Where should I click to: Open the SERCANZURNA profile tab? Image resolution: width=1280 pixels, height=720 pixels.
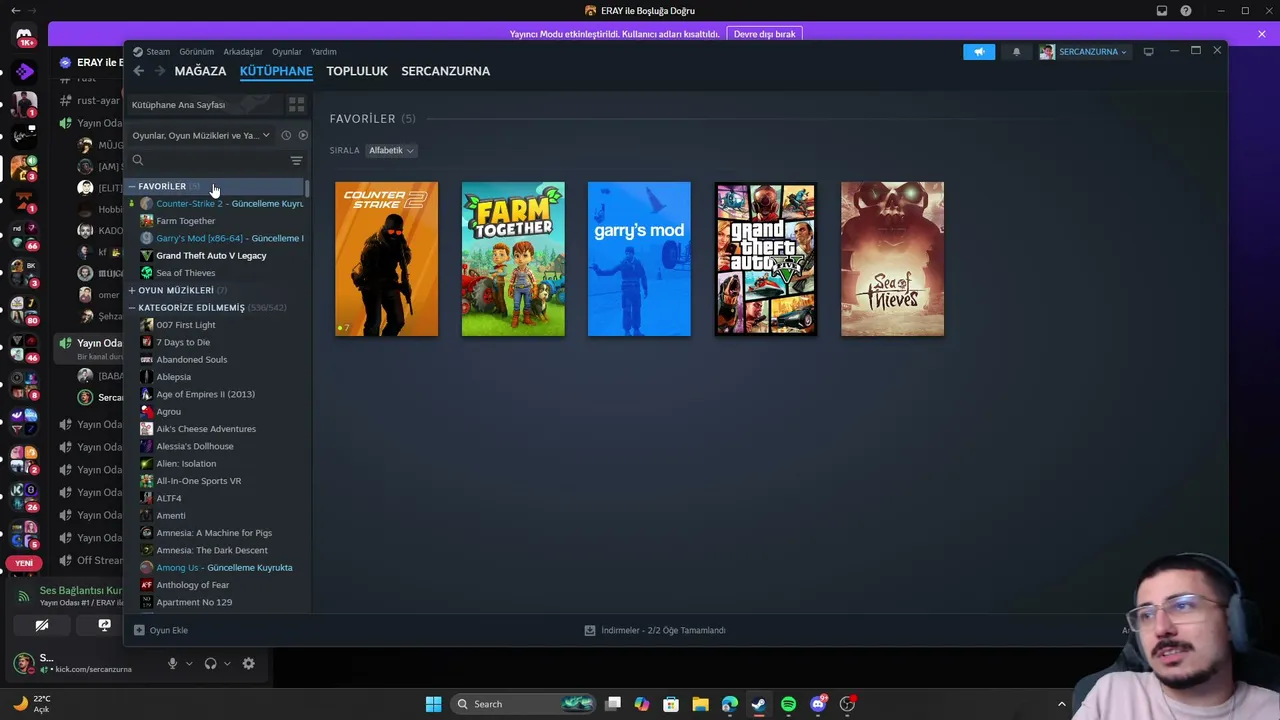[445, 71]
